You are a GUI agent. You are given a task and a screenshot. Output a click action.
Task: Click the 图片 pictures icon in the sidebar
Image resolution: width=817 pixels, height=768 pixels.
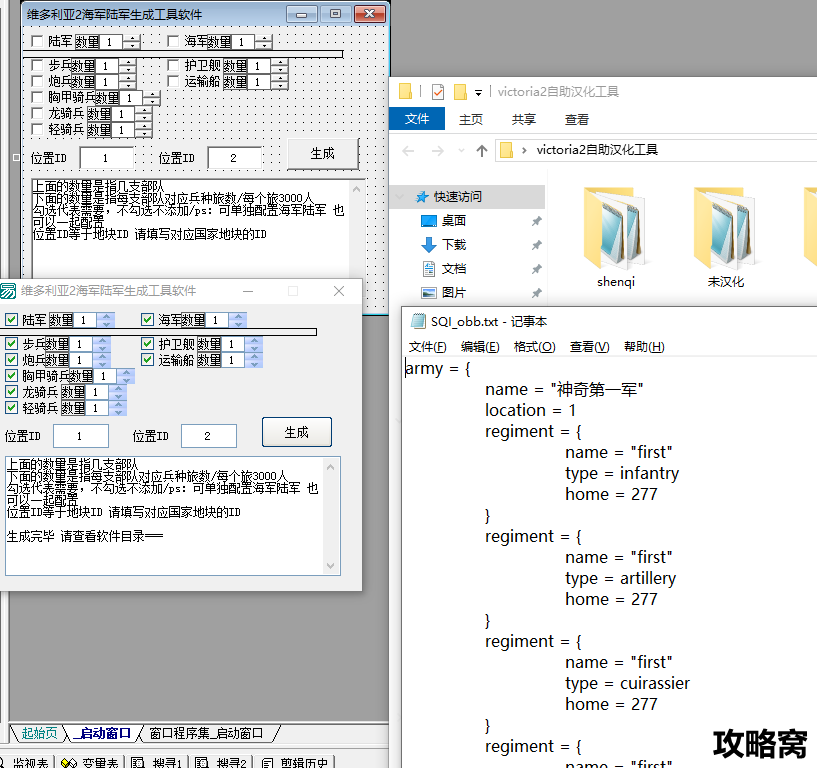(x=429, y=293)
